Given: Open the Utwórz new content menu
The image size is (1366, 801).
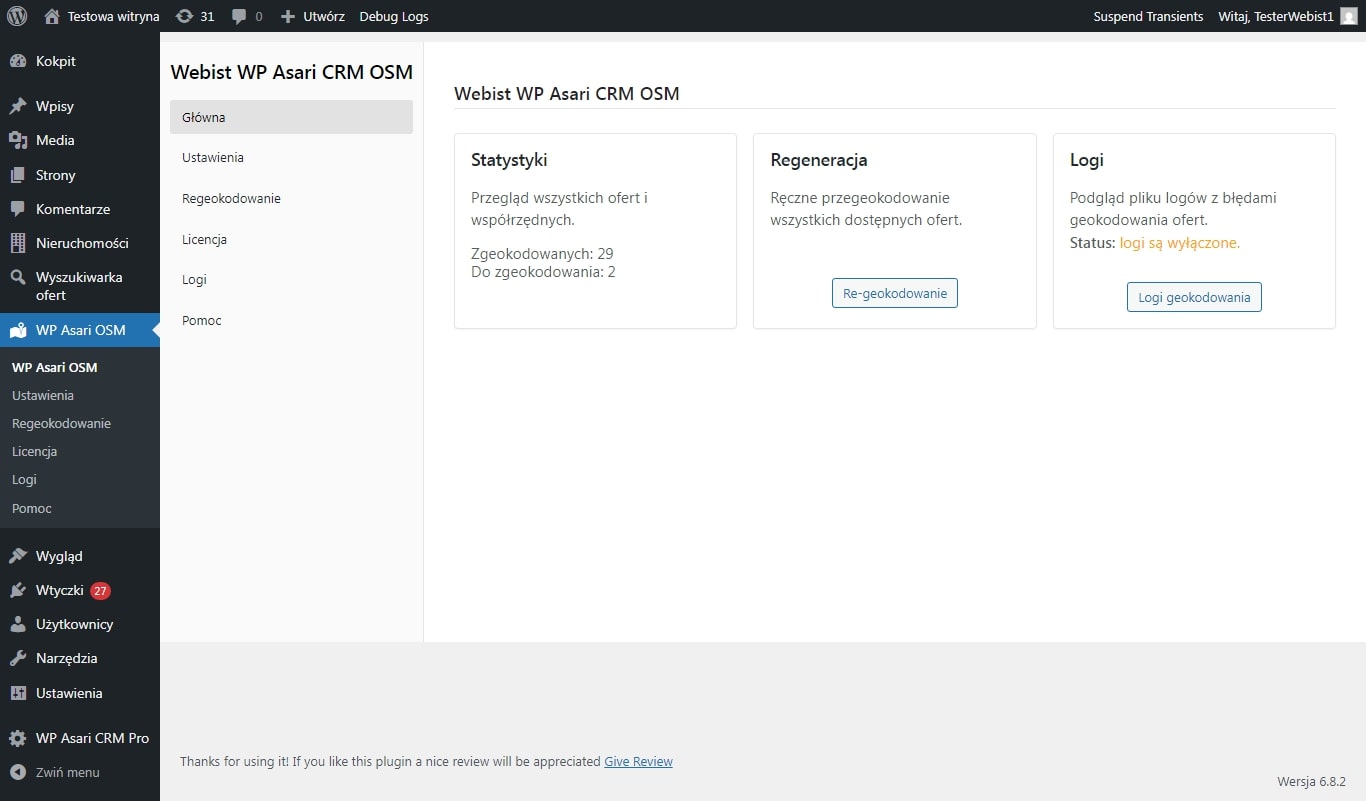Looking at the screenshot, I should pyautogui.click(x=312, y=16).
